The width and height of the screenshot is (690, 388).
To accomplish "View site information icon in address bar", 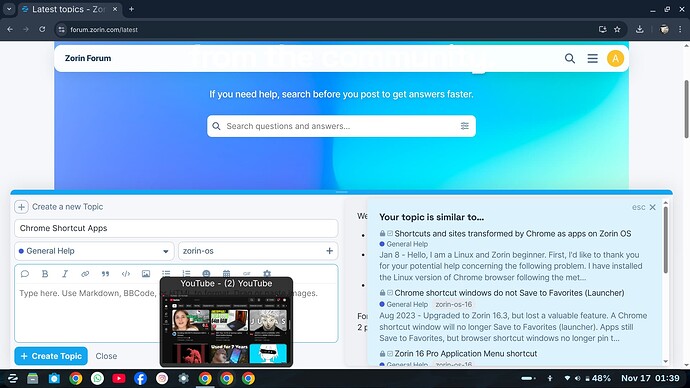I will coord(62,29).
